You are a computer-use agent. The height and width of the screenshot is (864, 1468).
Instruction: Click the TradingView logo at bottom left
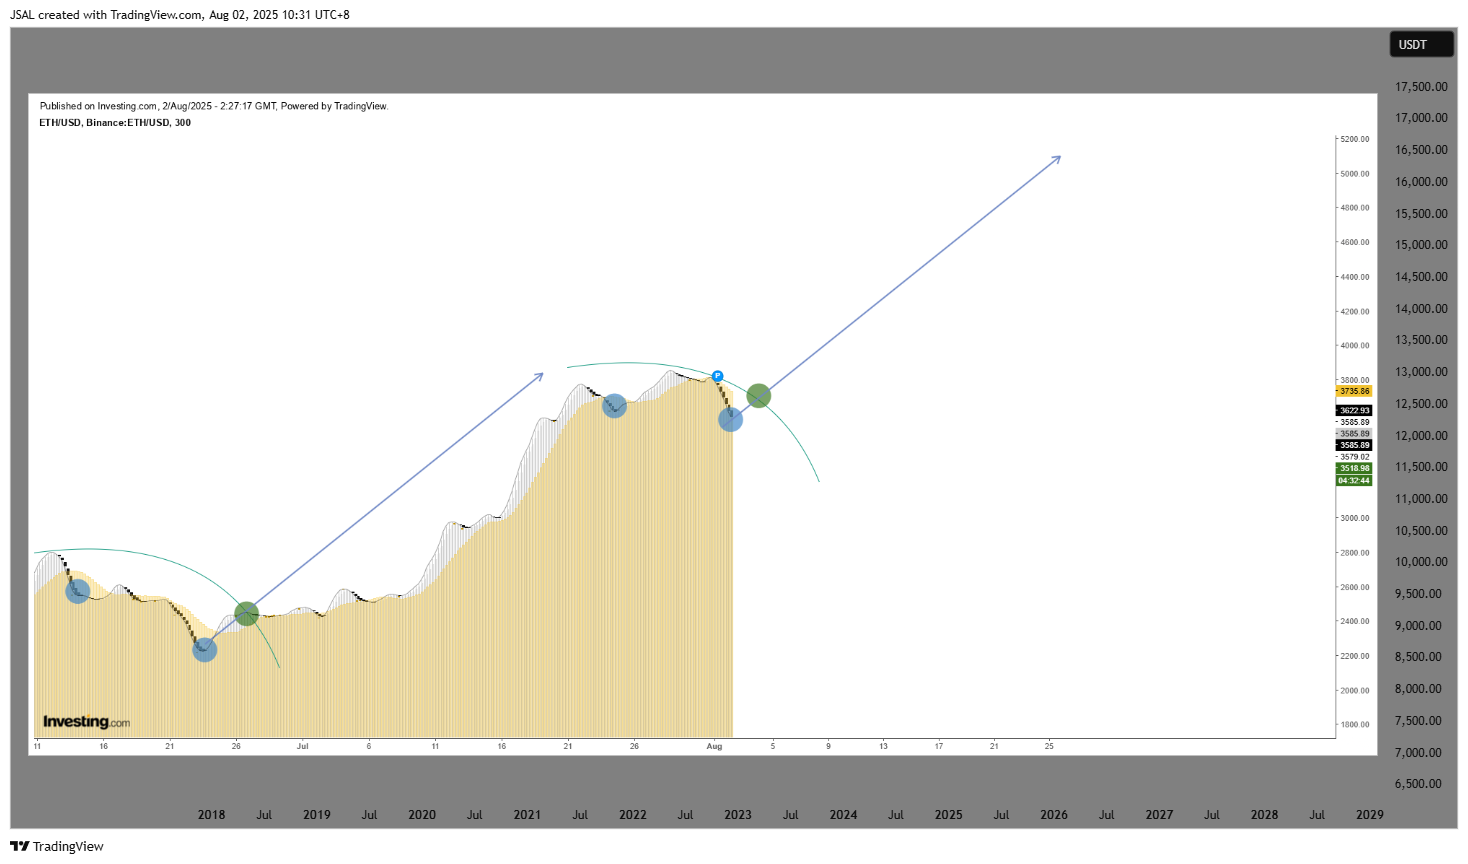[57, 846]
